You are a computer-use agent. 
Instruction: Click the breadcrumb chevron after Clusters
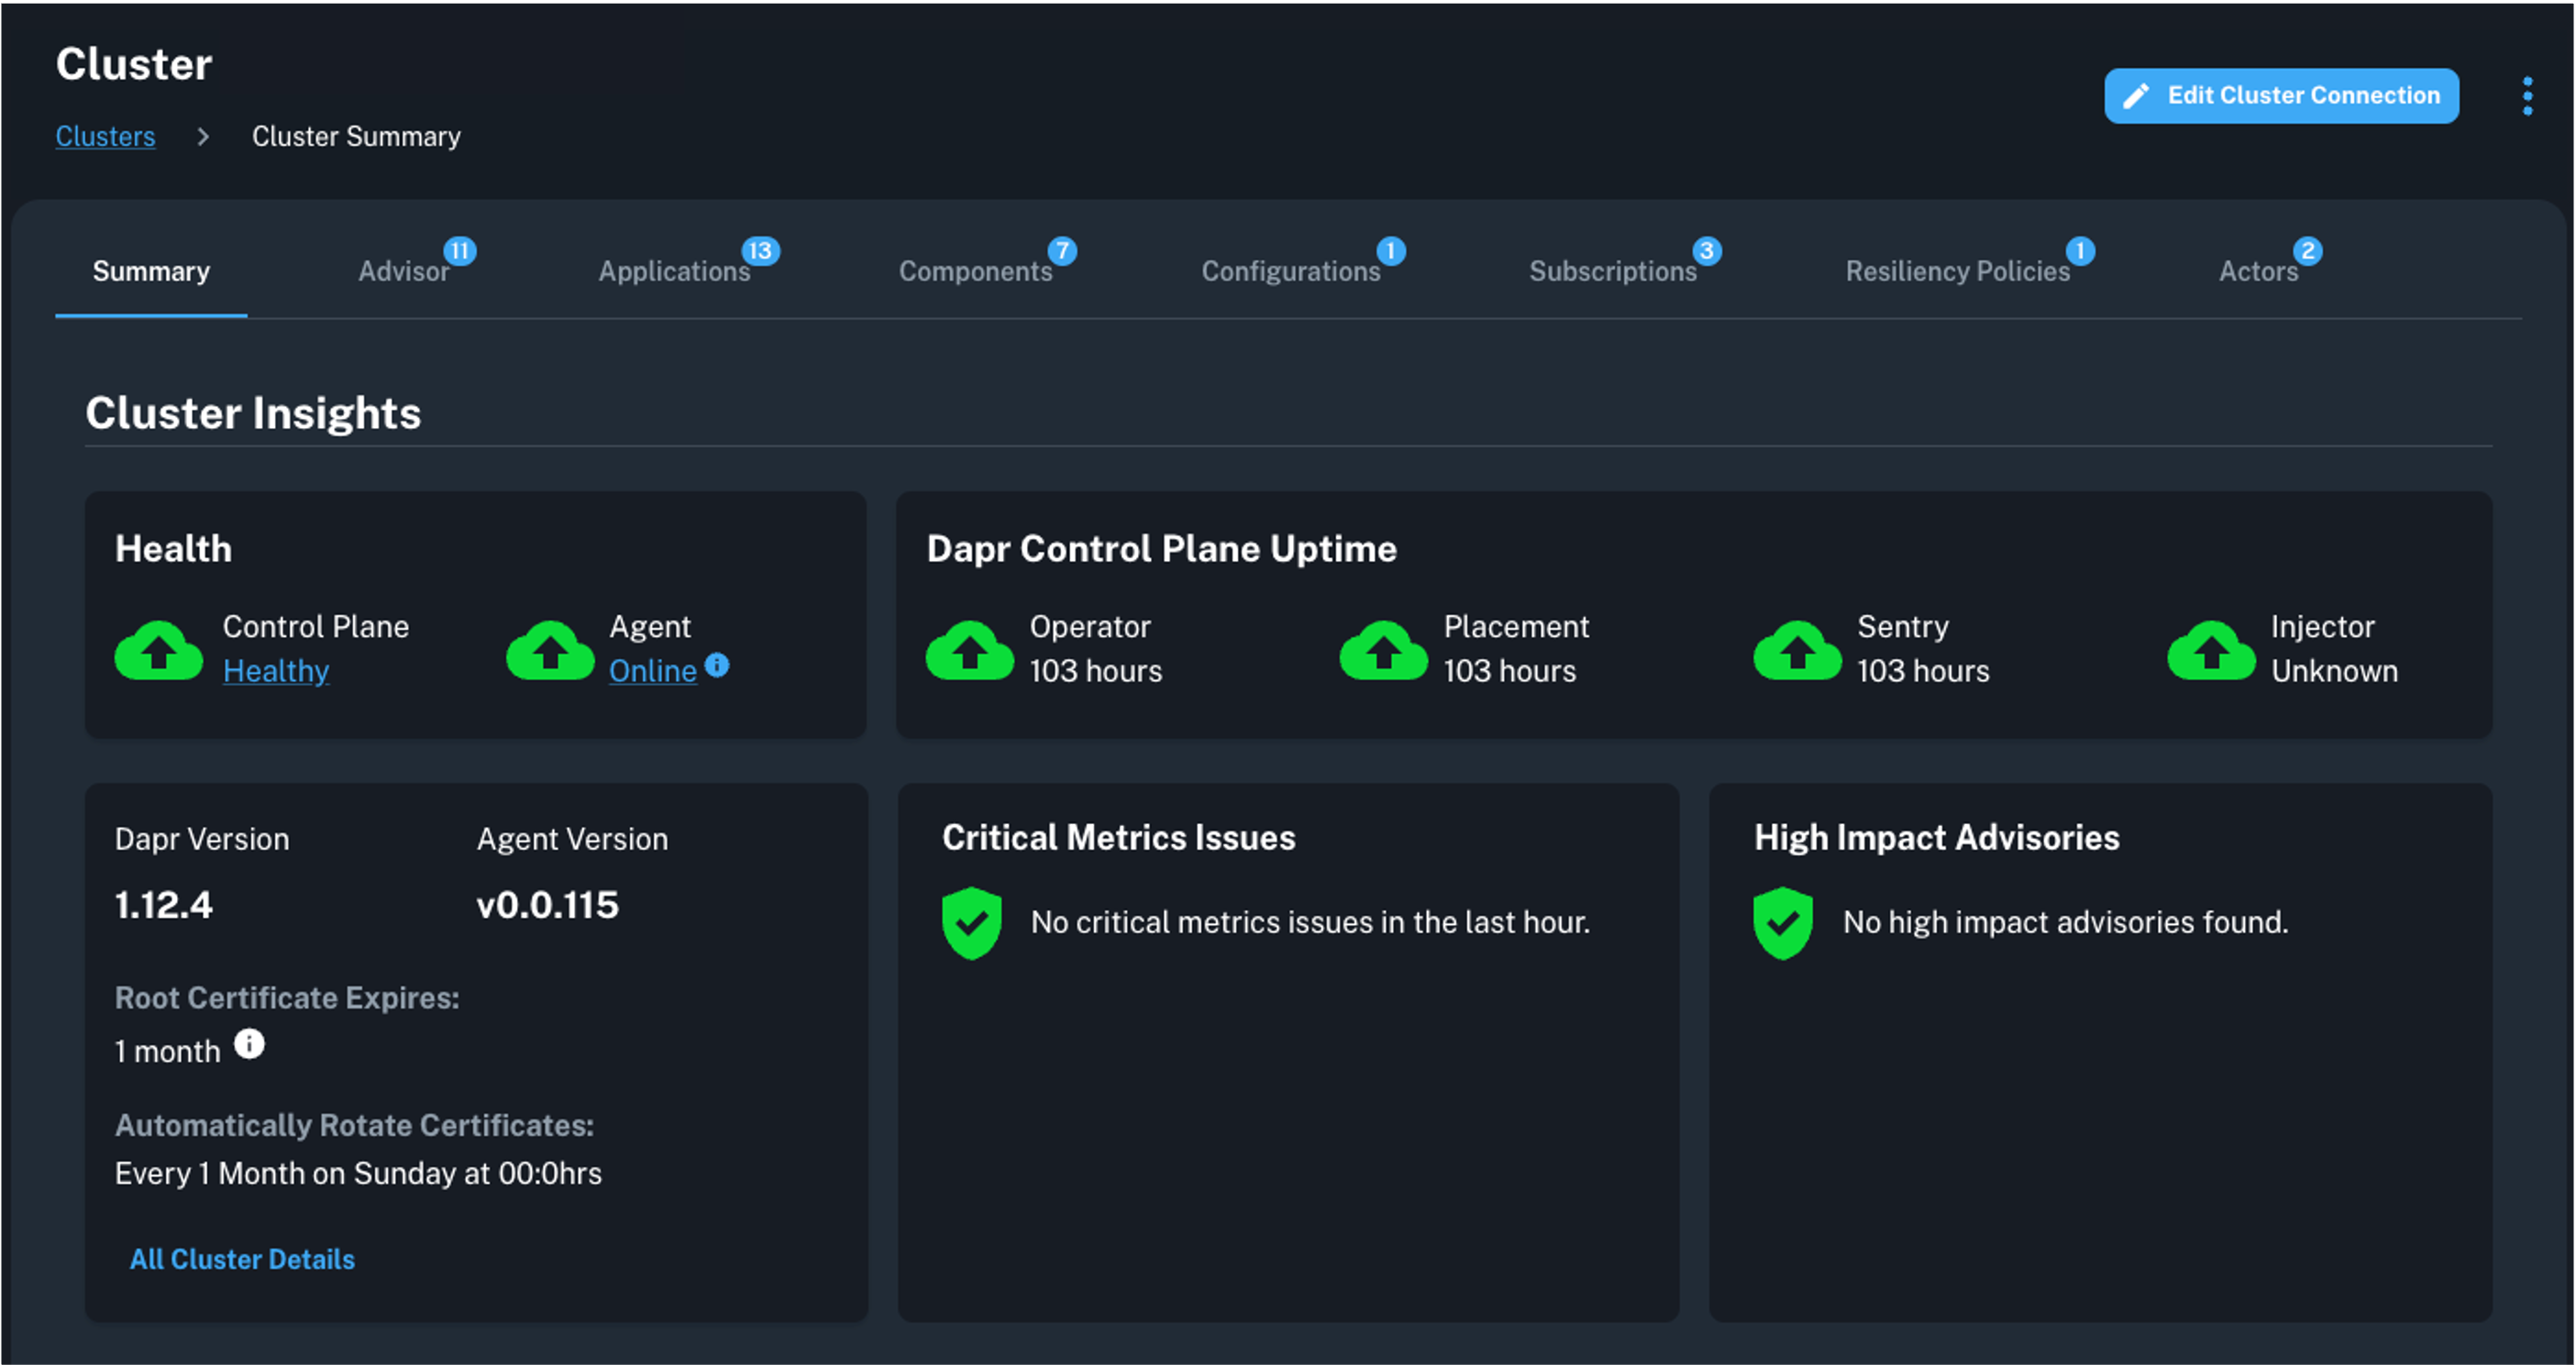pos(203,136)
